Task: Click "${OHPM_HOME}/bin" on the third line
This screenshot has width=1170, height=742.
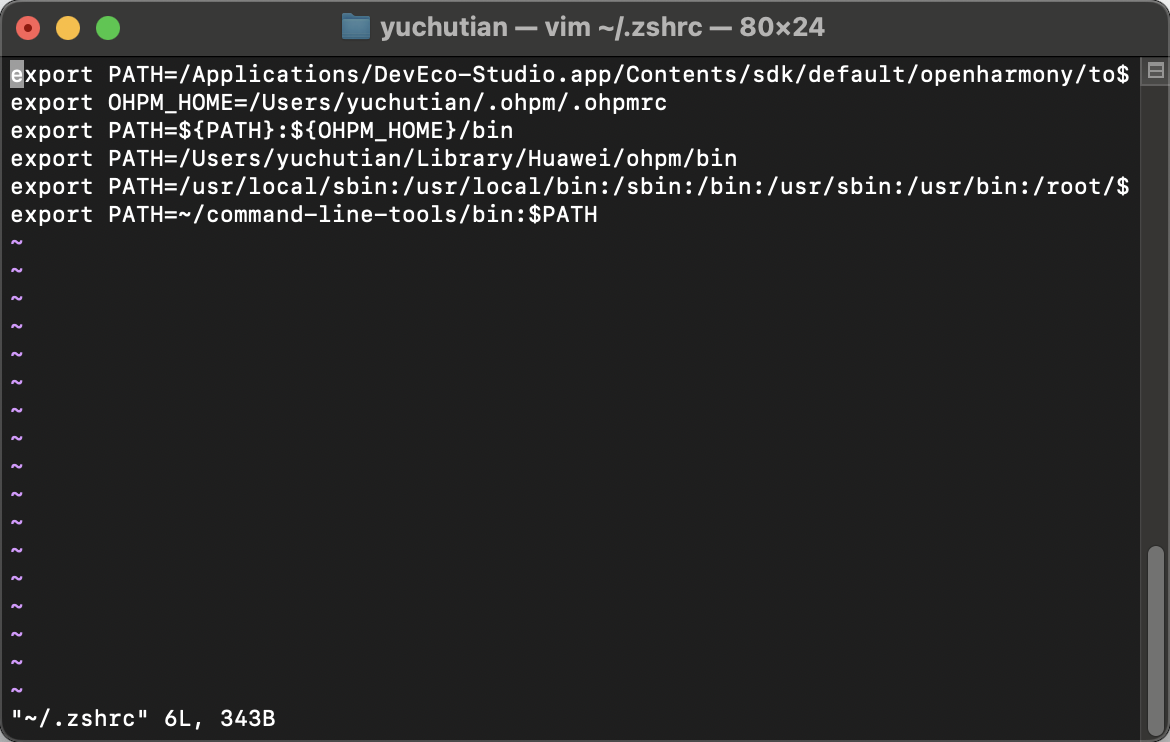Action: point(401,131)
